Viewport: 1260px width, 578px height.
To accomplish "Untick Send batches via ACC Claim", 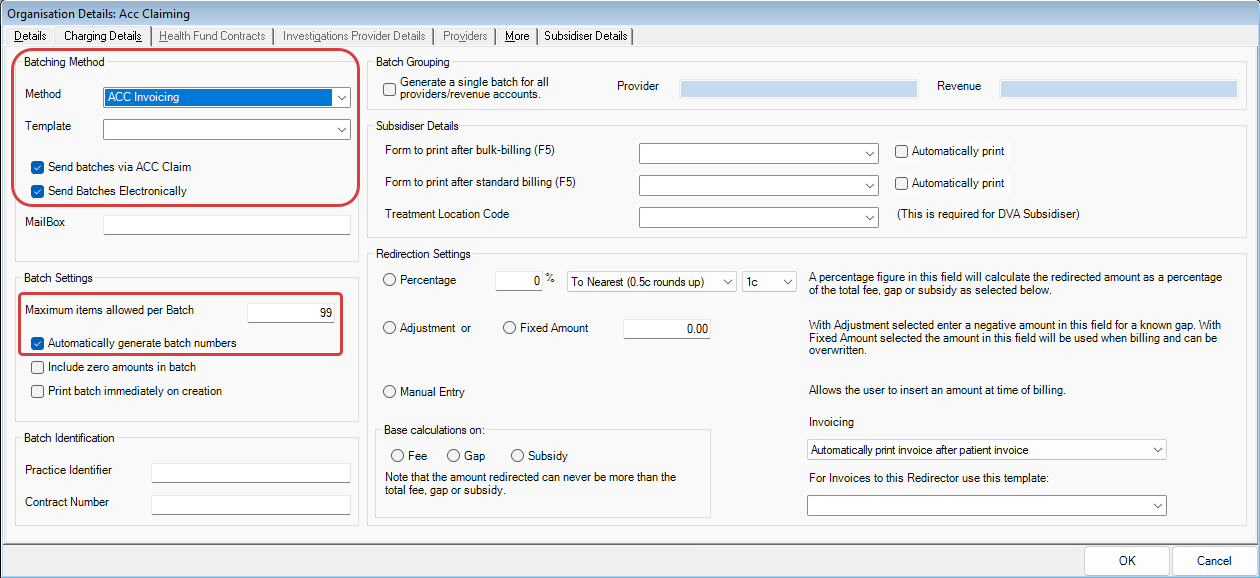I will (x=38, y=168).
